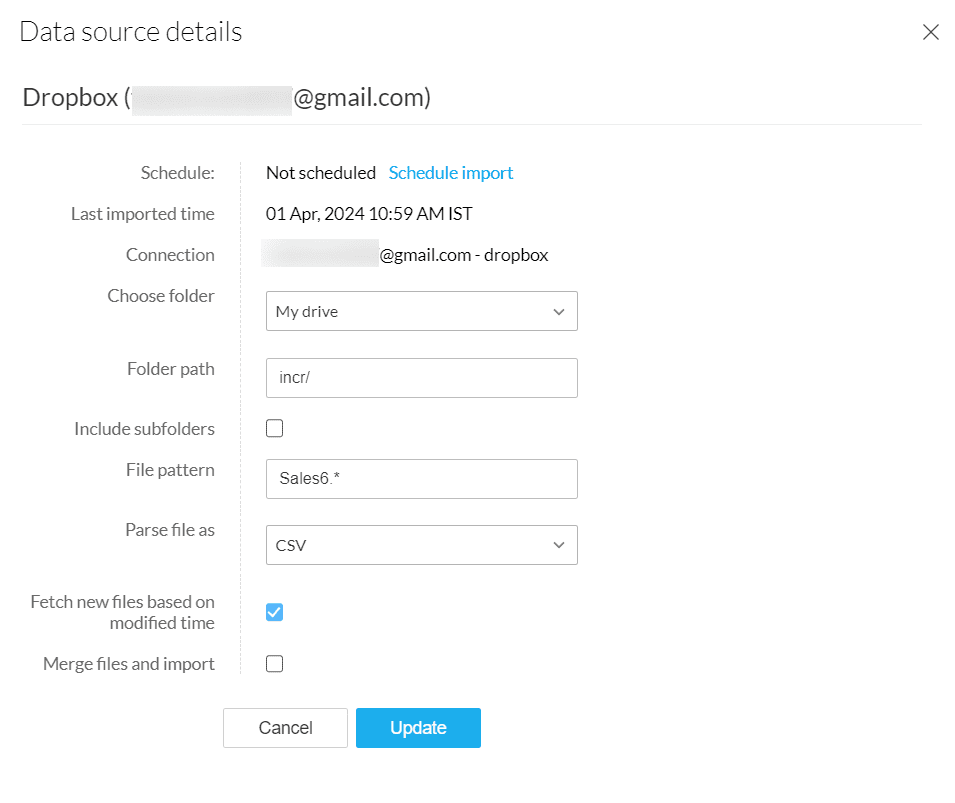This screenshot has width=955, height=803.
Task: Close the Data source details dialog
Action: [x=930, y=32]
